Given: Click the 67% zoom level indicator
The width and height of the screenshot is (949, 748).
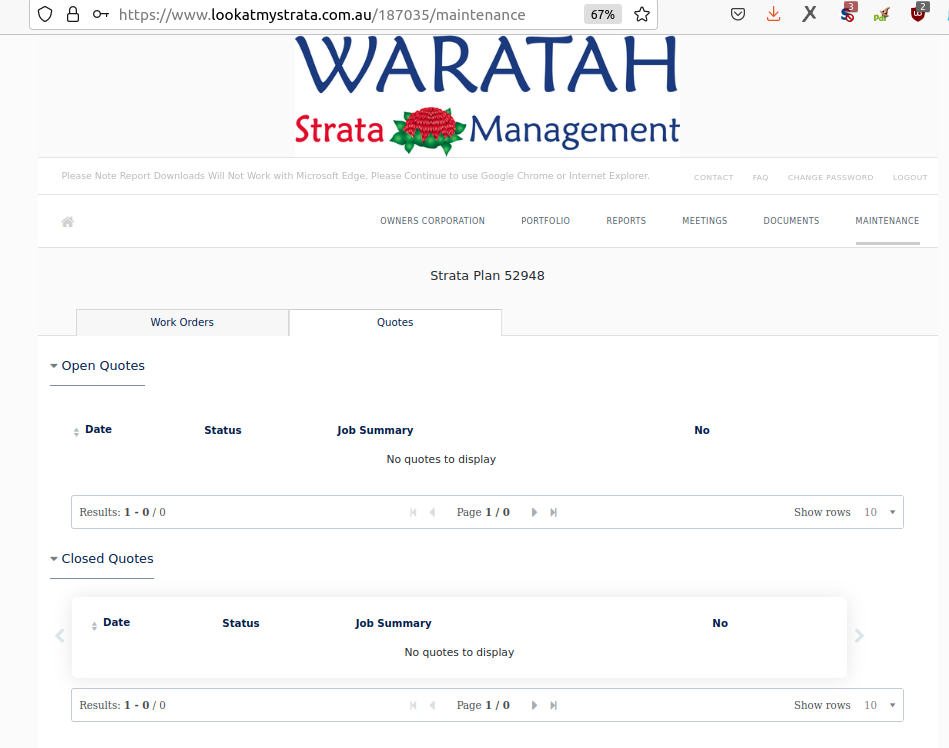Looking at the screenshot, I should click(602, 15).
